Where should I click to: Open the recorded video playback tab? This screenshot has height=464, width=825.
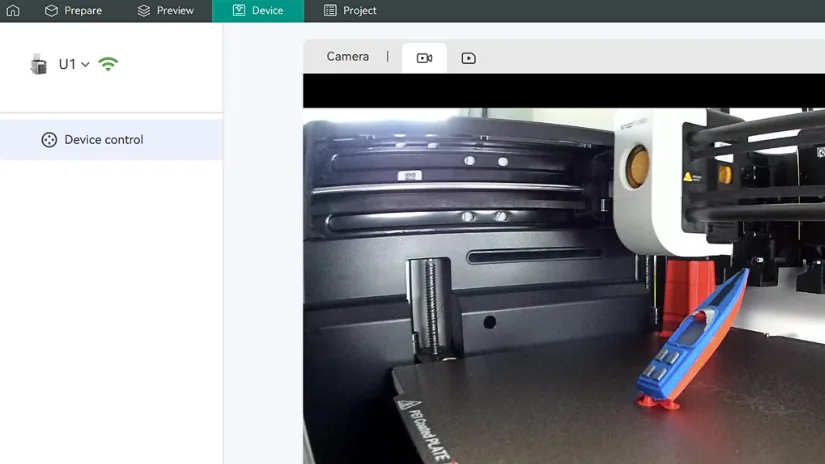click(468, 58)
